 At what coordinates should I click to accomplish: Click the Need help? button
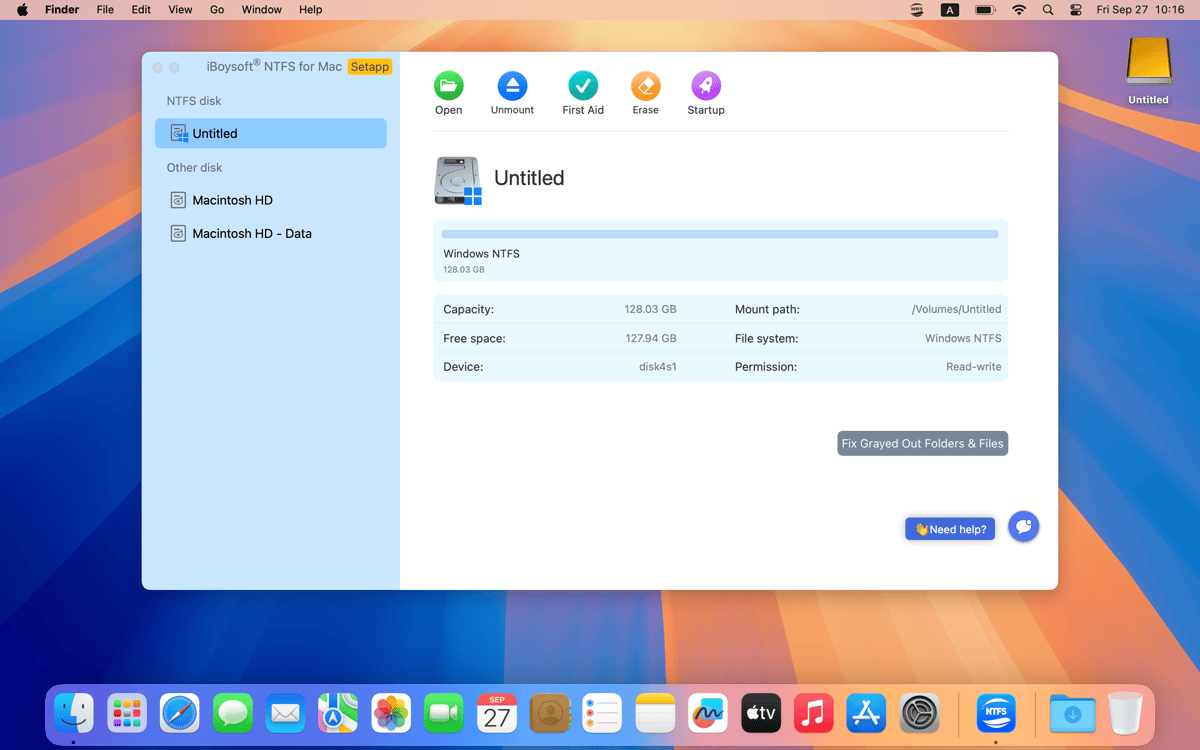949,529
